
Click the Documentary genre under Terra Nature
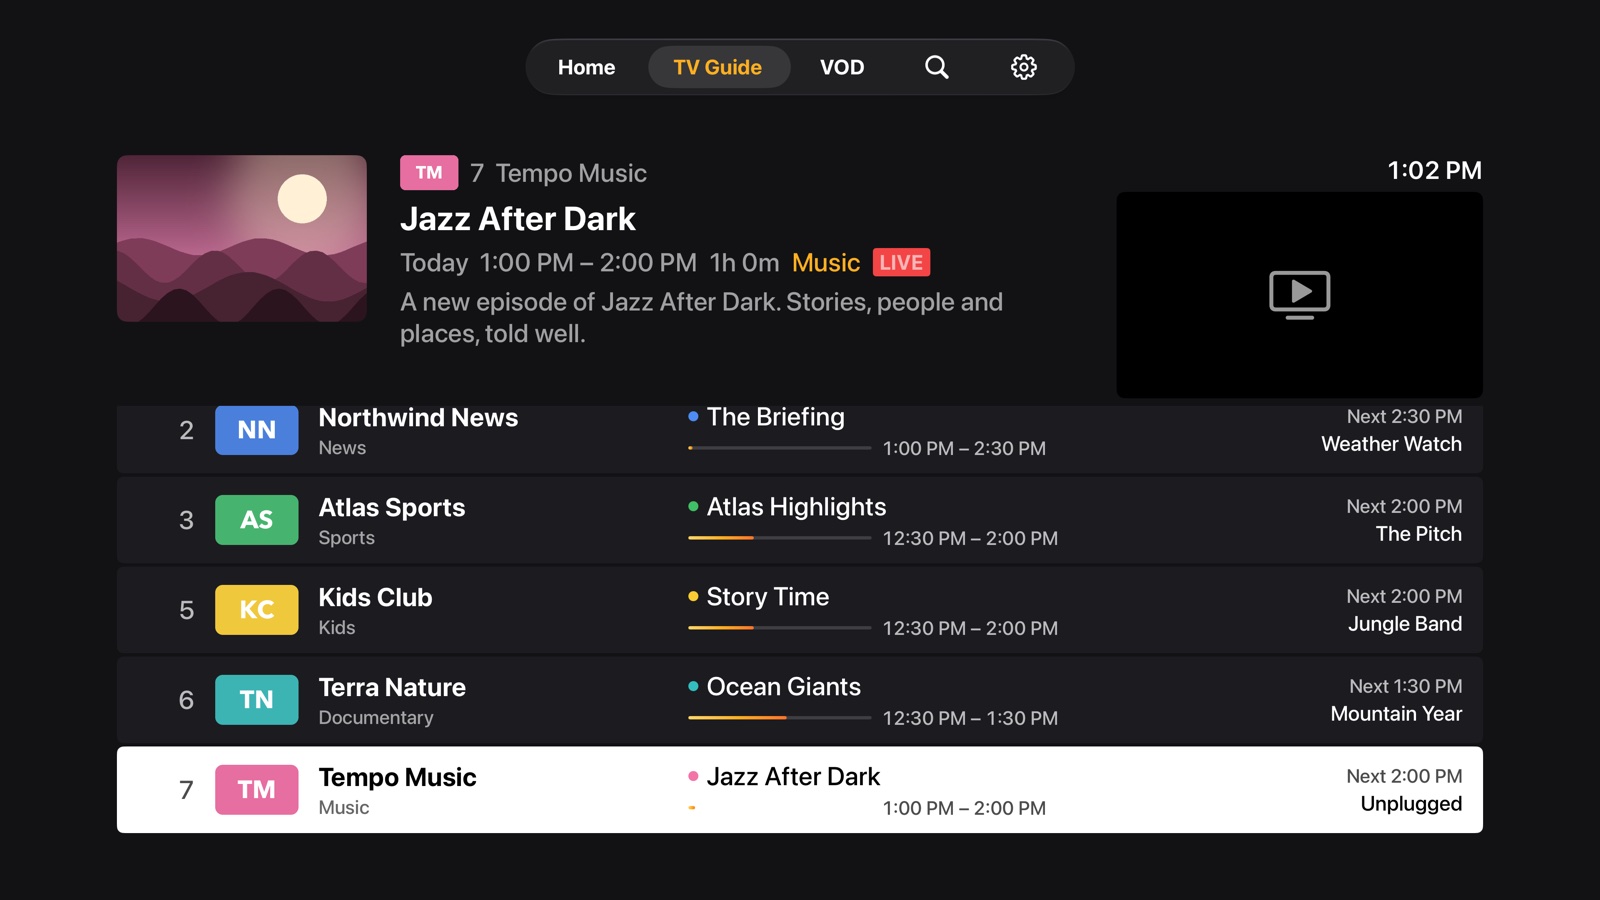point(376,718)
